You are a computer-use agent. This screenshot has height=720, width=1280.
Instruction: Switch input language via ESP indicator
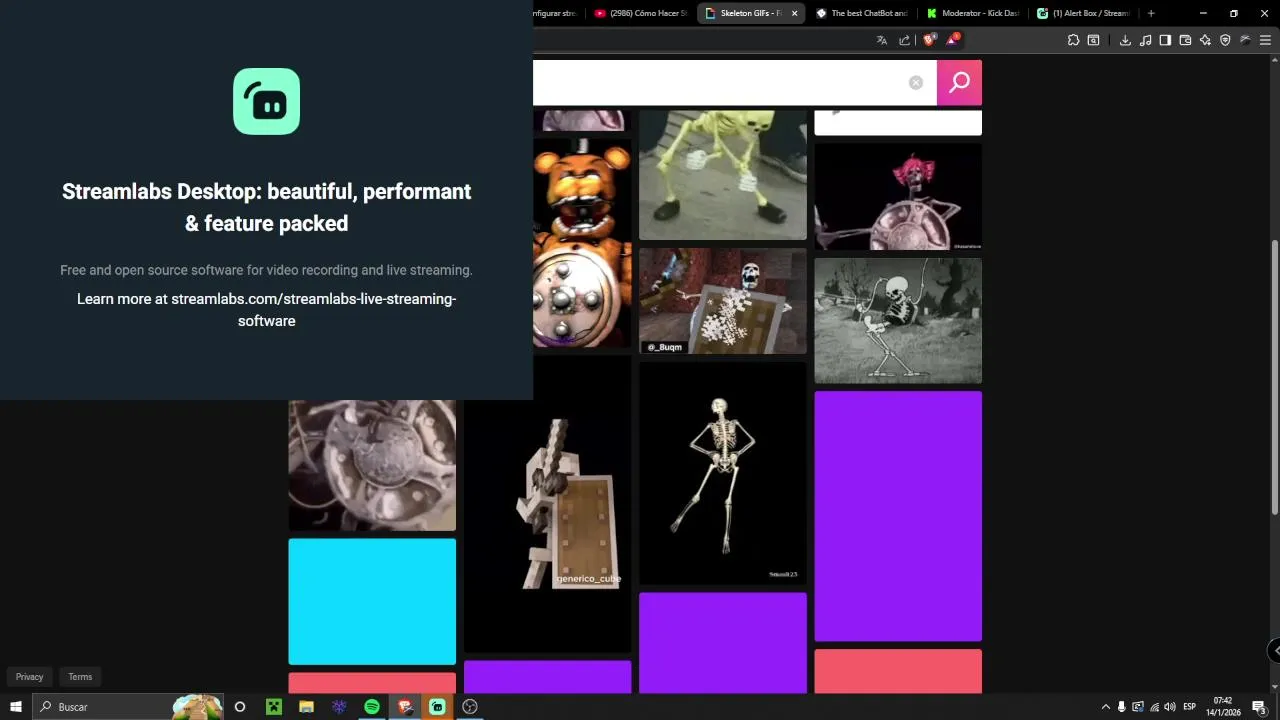click(x=1190, y=707)
